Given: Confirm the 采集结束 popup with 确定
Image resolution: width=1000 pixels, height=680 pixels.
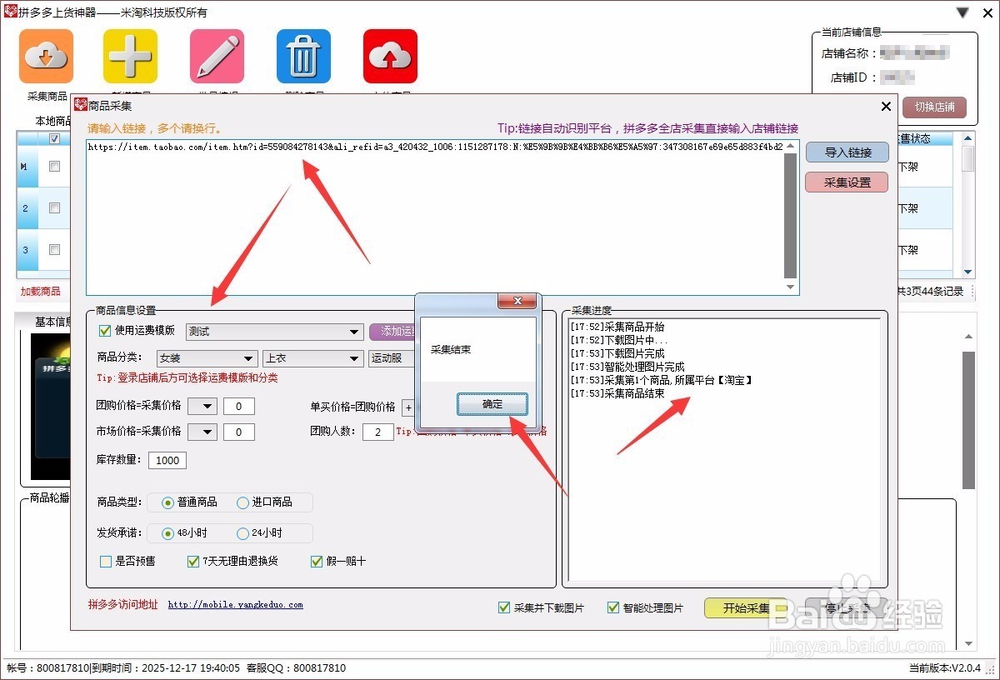Looking at the screenshot, I should tap(492, 404).
